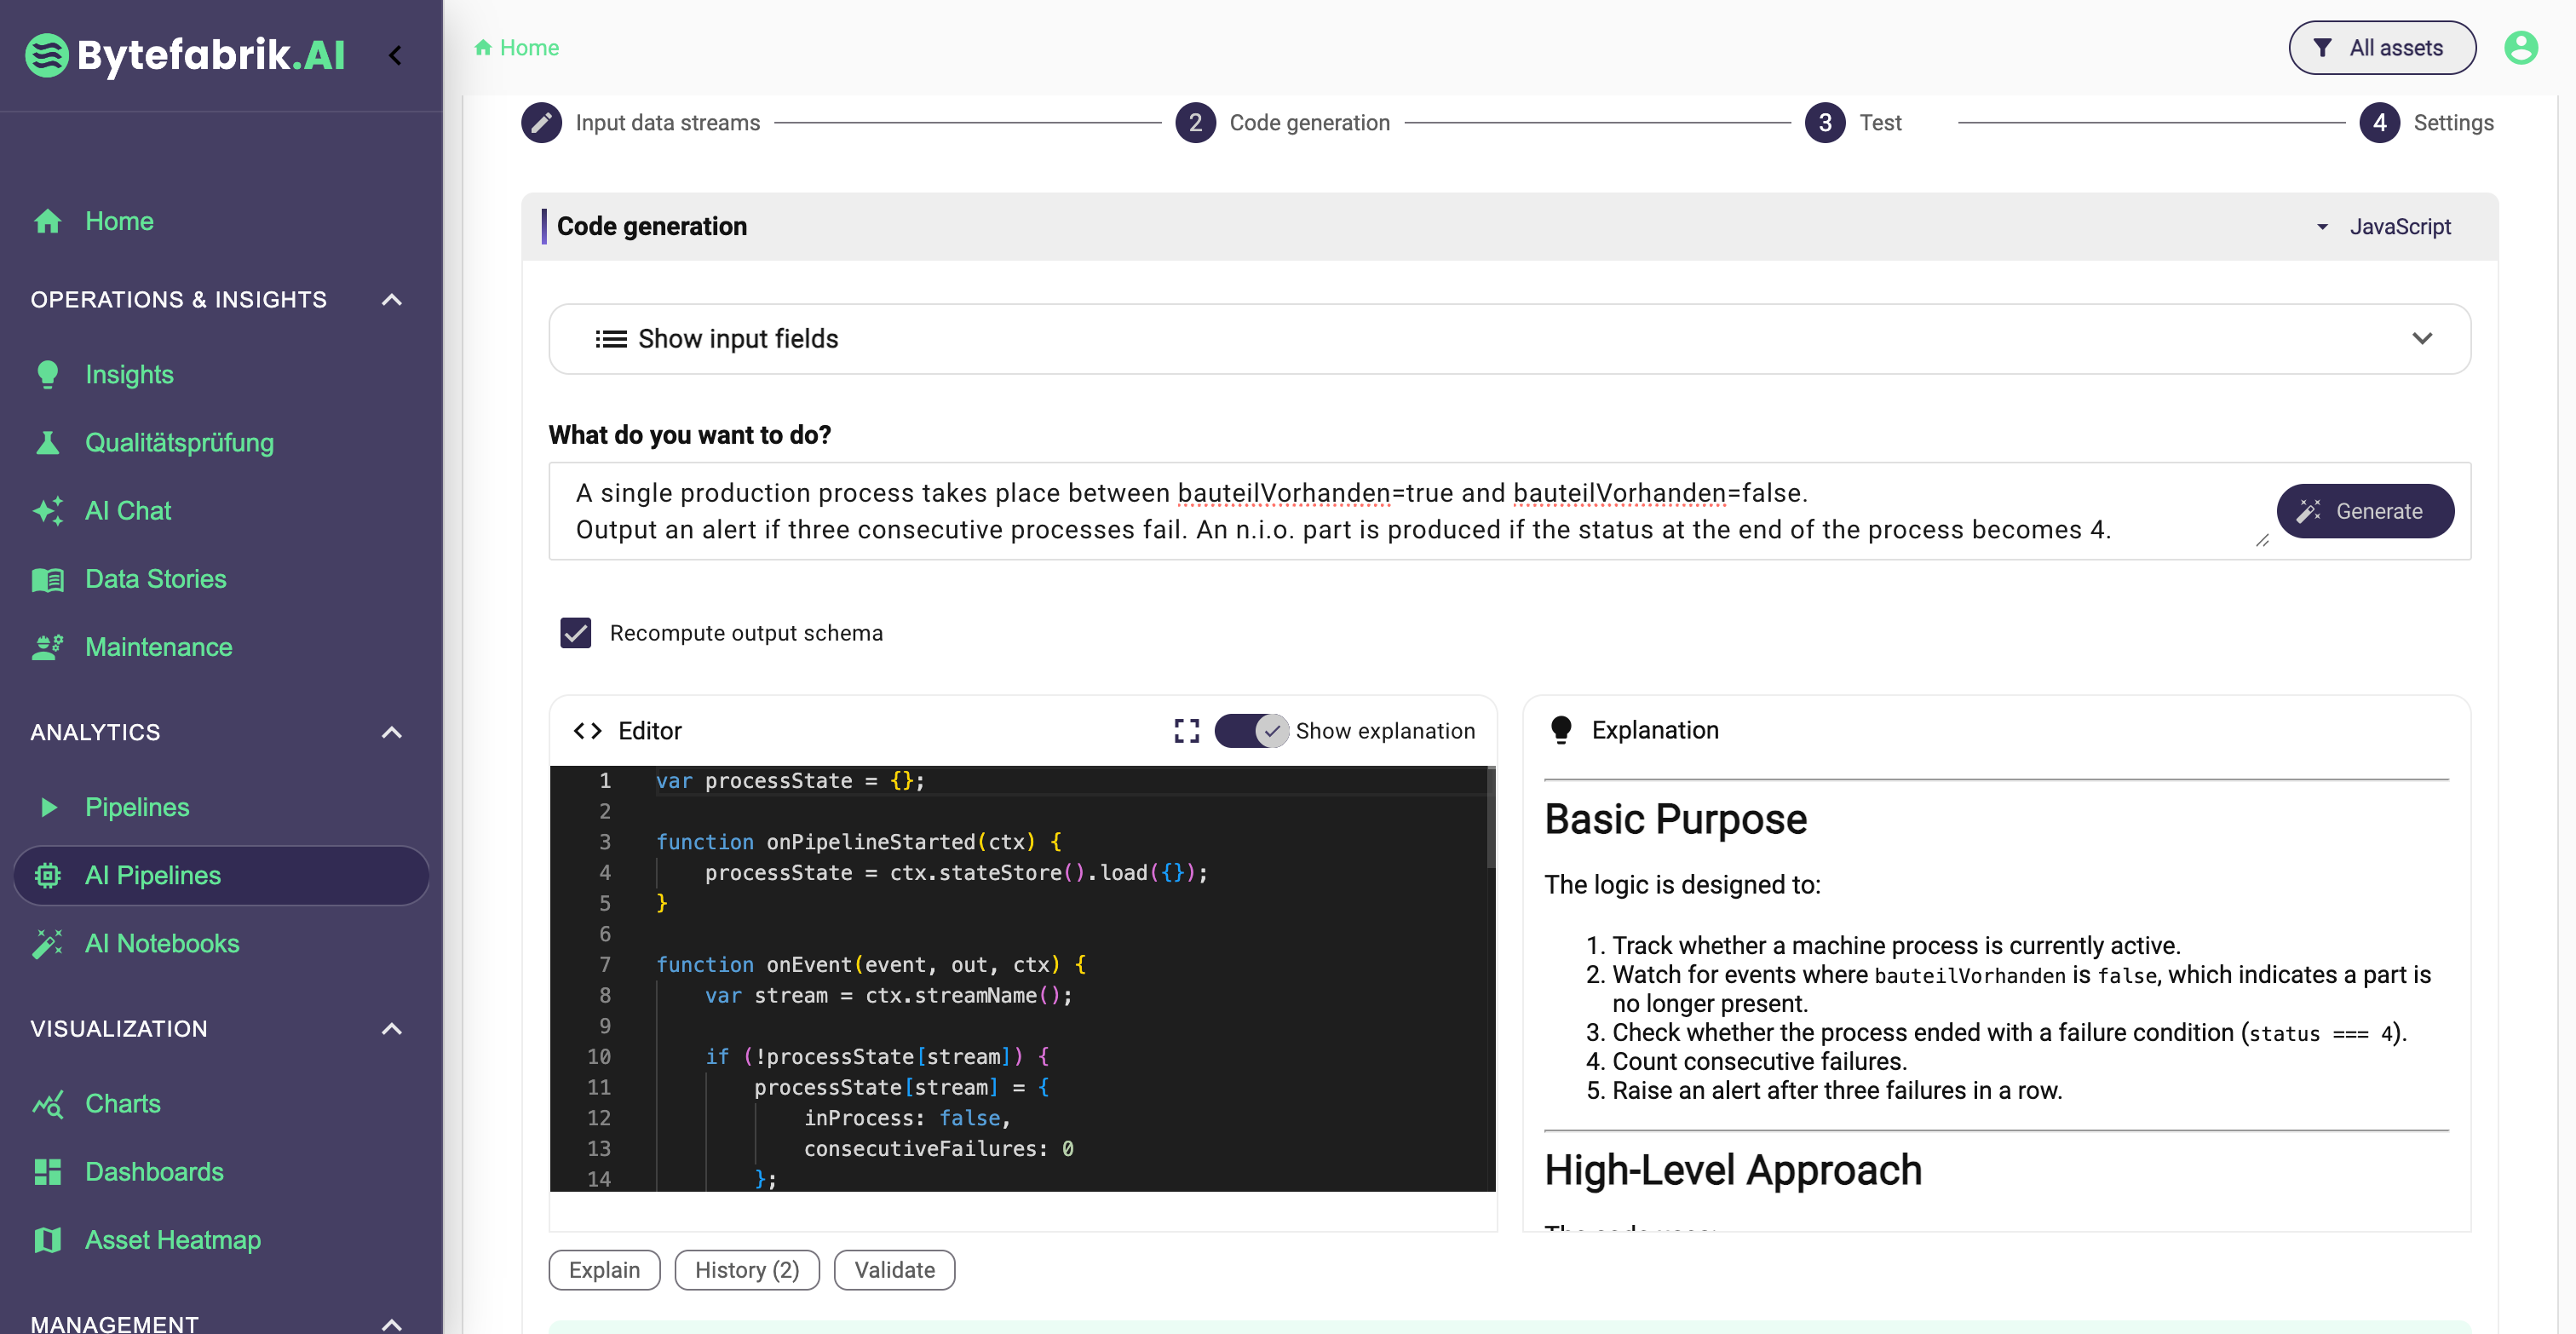Click the AI Notebooks wand icon

[47, 943]
